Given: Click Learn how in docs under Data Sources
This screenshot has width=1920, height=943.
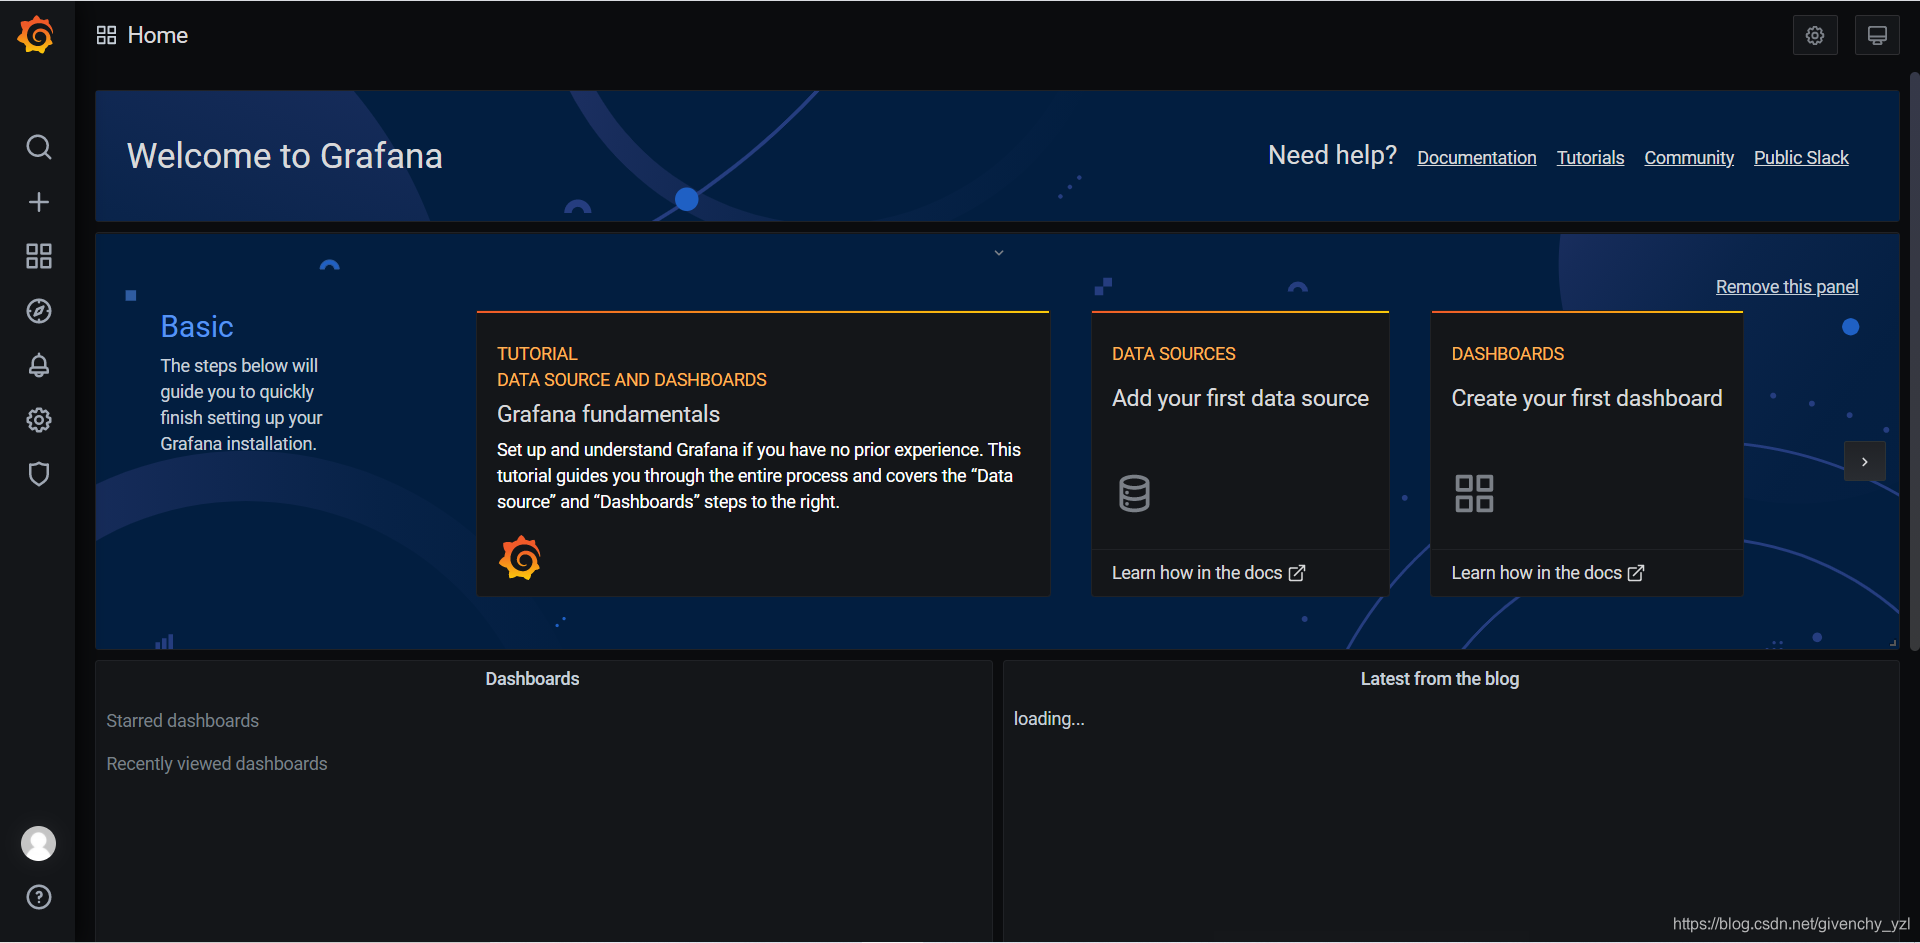Looking at the screenshot, I should click(x=1208, y=573).
